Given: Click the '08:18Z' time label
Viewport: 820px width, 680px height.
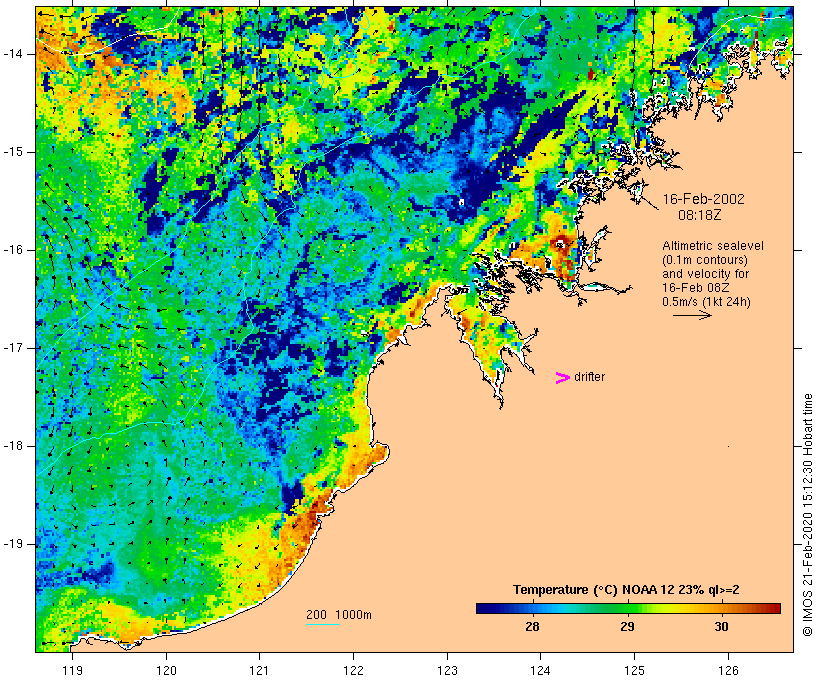Looking at the screenshot, I should click(x=700, y=215).
